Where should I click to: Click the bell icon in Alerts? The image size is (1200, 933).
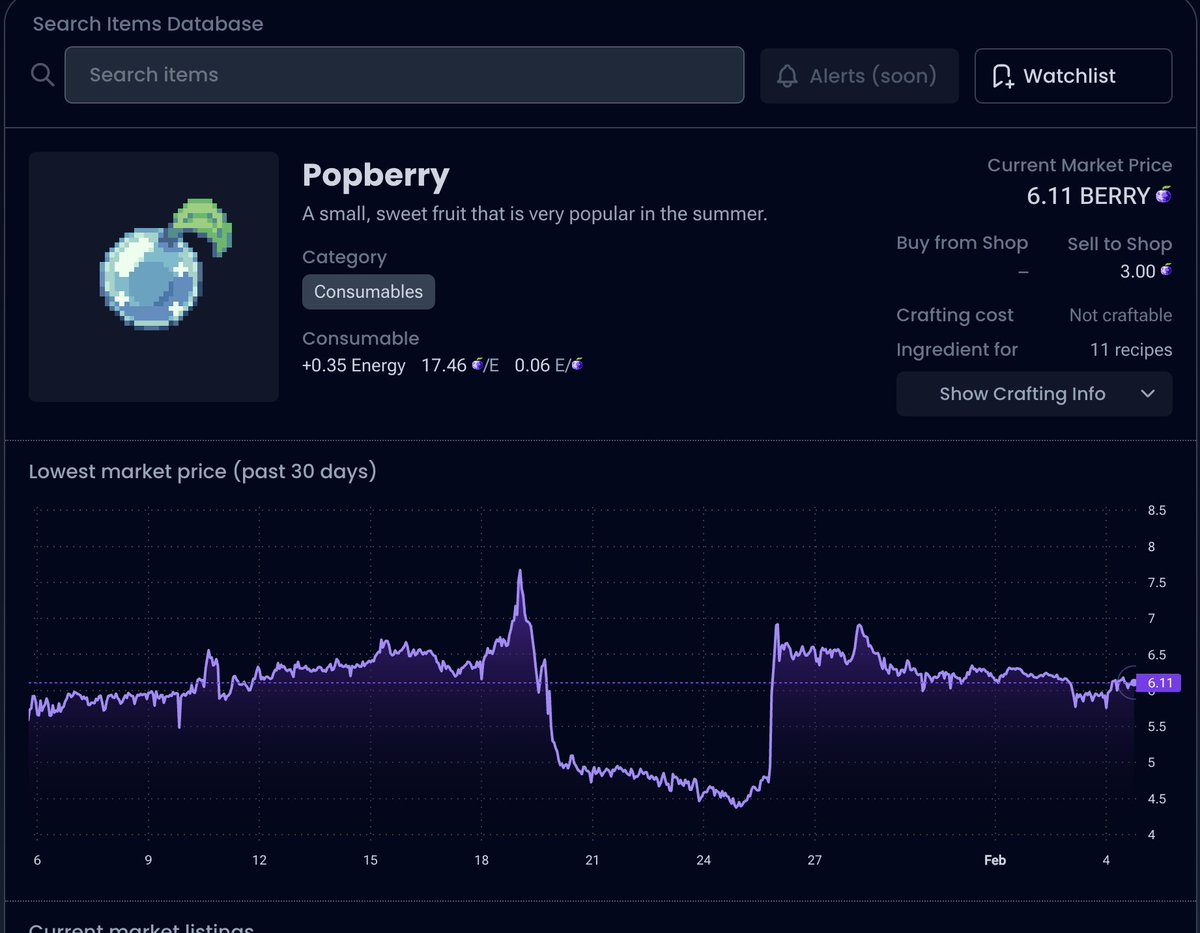click(788, 76)
